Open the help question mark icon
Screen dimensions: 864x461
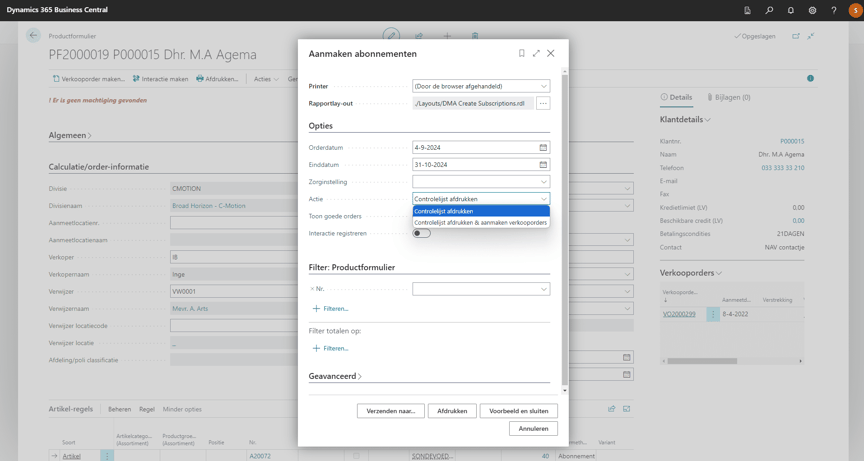(x=834, y=10)
